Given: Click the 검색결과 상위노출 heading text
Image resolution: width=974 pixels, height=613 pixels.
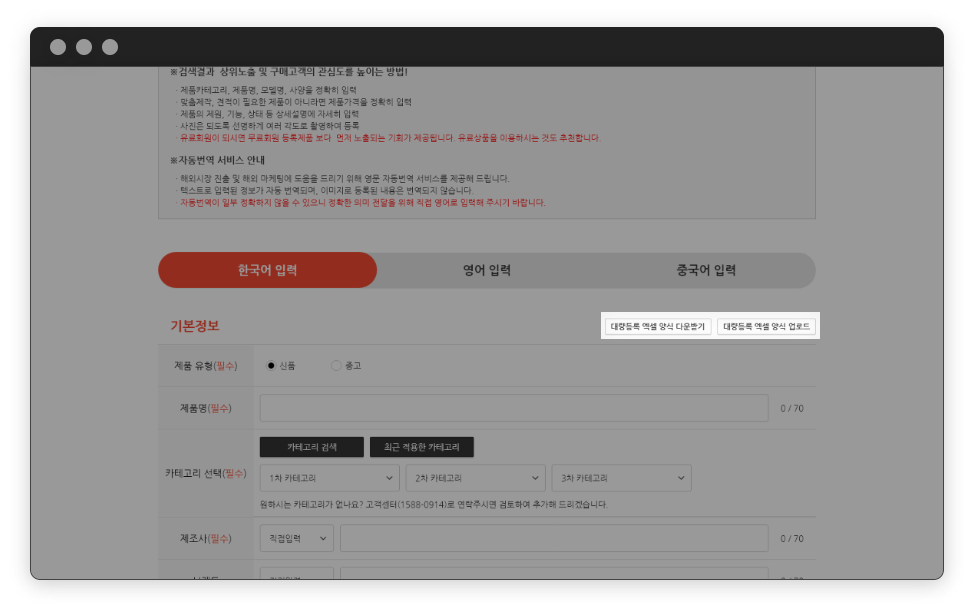Looking at the screenshot, I should click(289, 72).
